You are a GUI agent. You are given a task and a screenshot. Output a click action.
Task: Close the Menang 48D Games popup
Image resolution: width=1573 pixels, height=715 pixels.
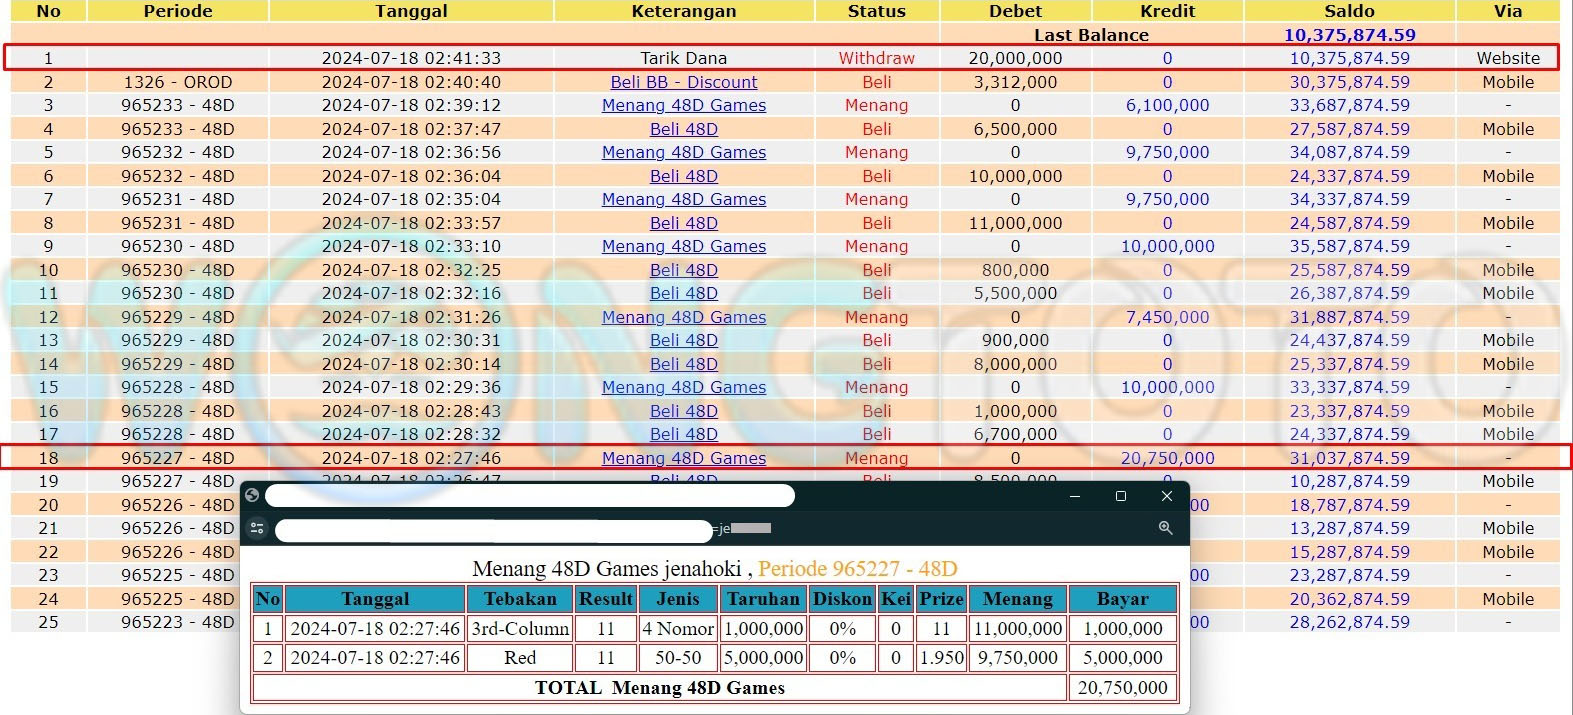[1166, 496]
